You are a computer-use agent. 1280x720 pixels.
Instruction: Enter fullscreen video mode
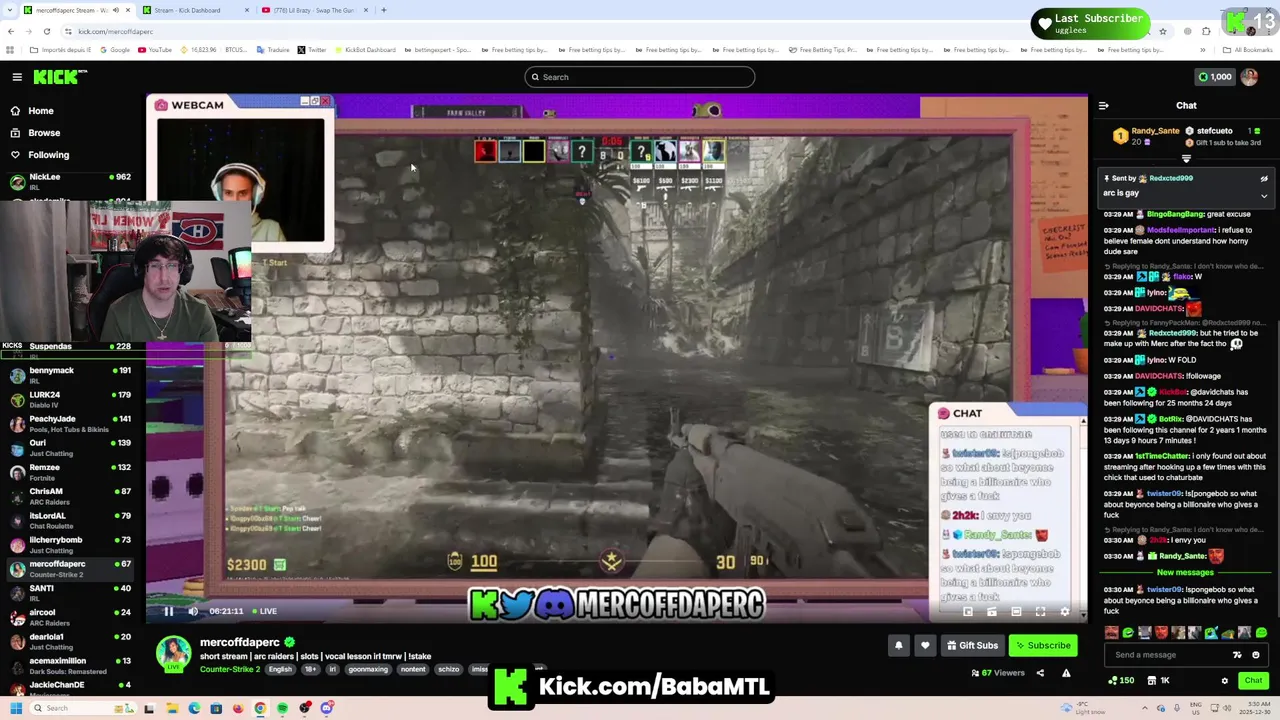[1040, 612]
